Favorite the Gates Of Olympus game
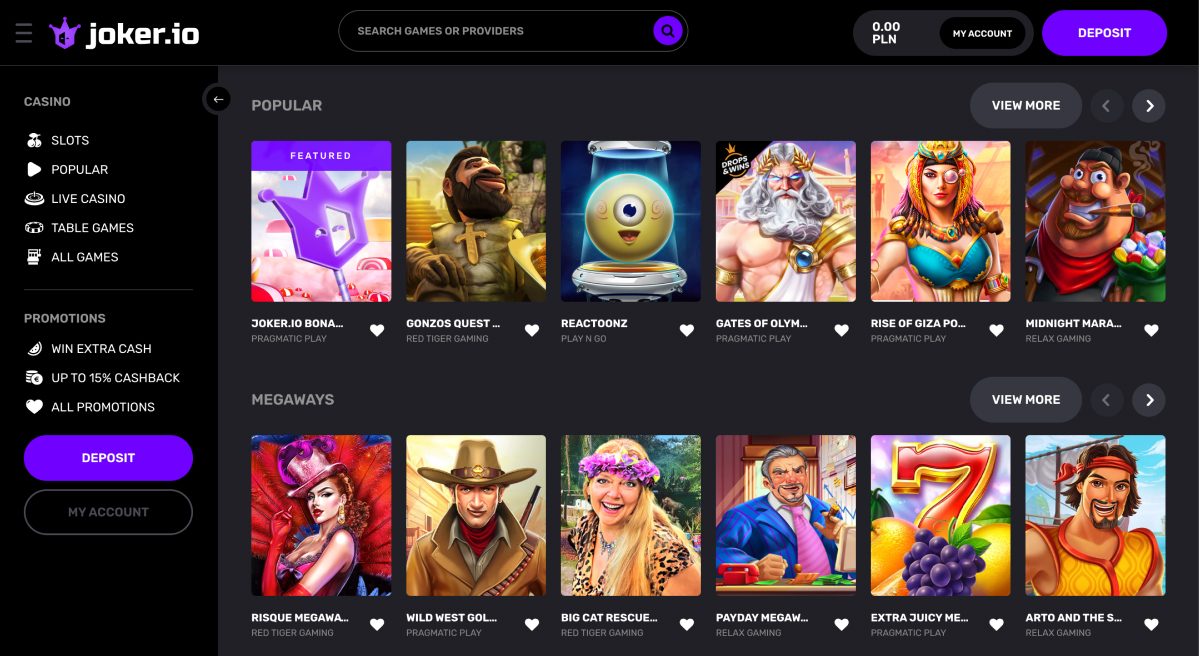 [842, 330]
